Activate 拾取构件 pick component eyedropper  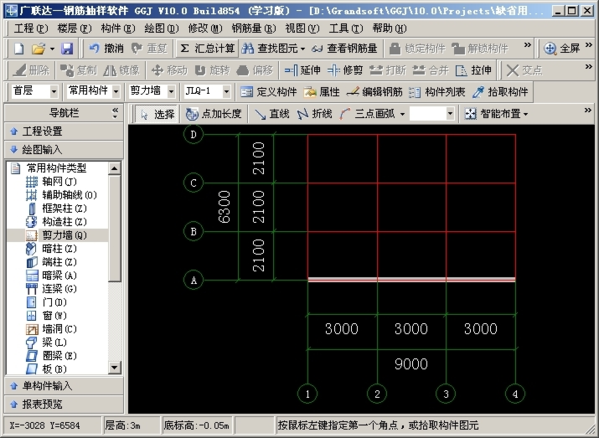pos(500,92)
